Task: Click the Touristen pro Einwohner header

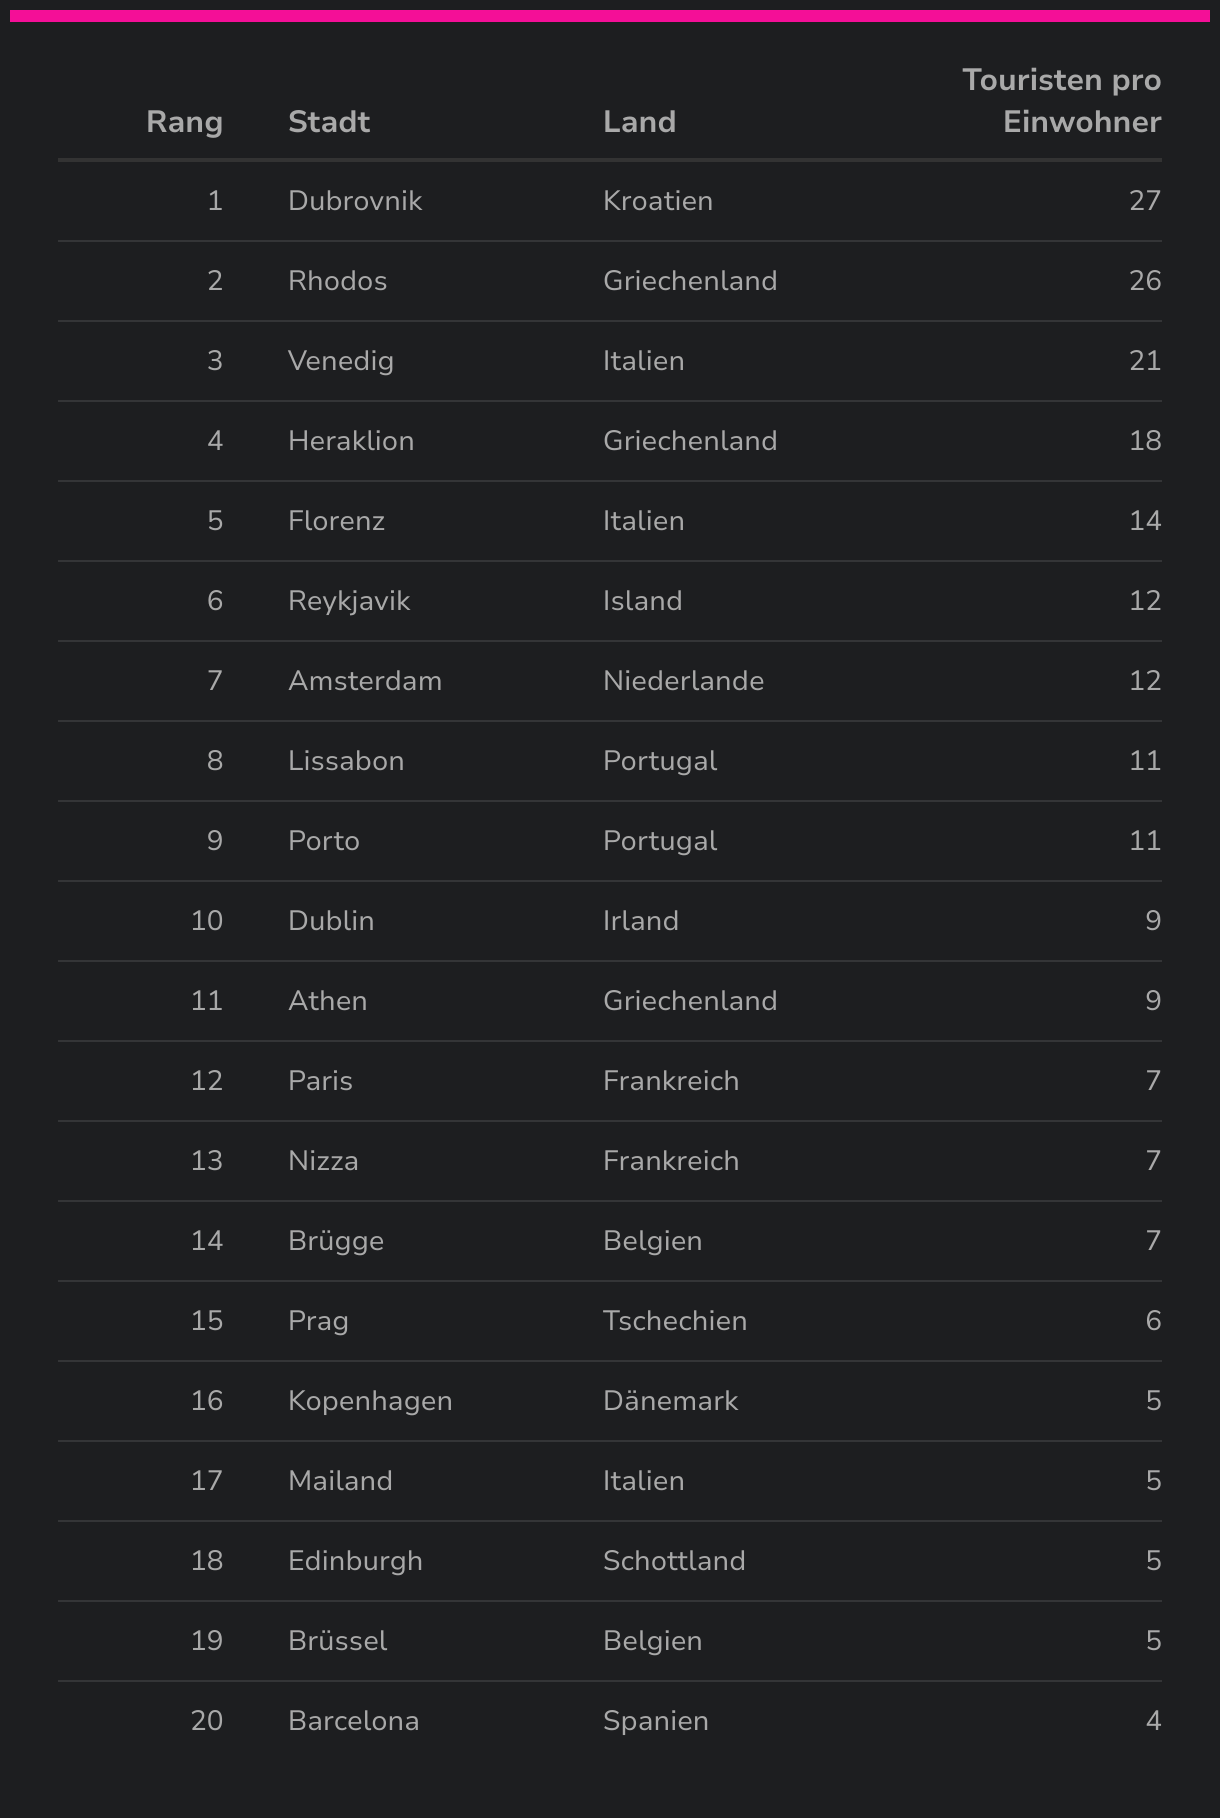Action: coord(1061,101)
